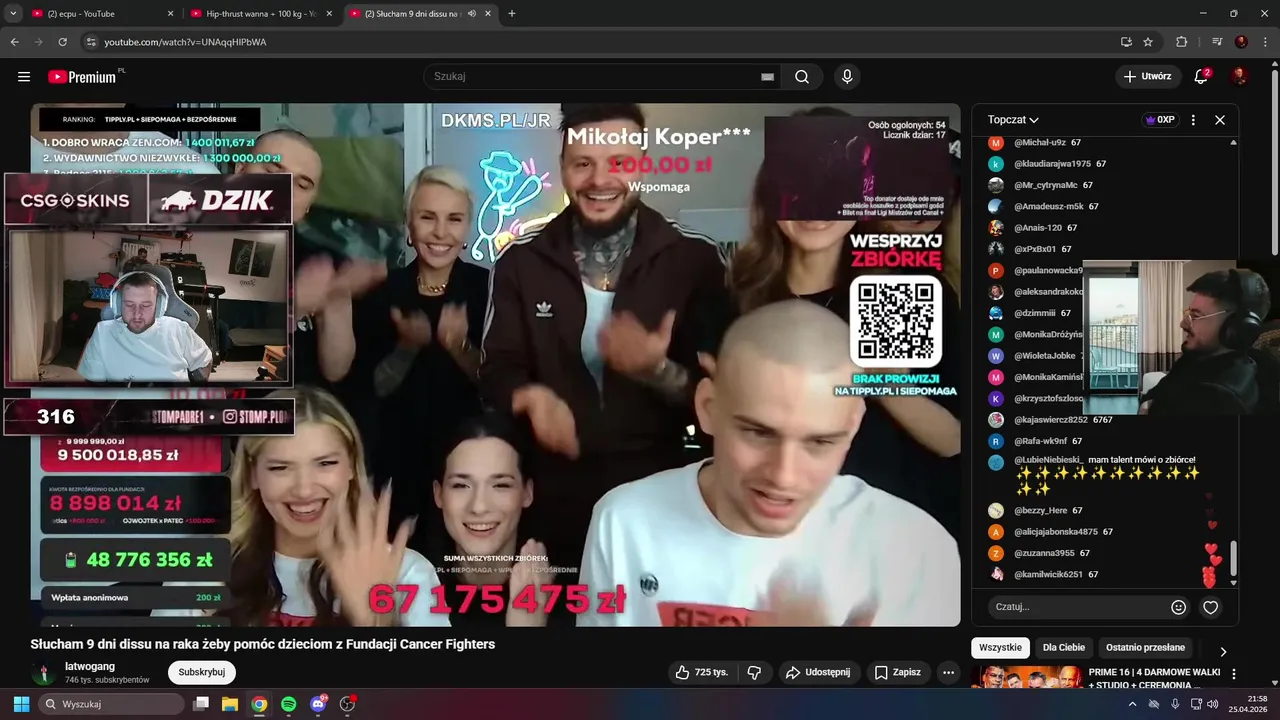
Task: Open the tab search dropdown arrow
Action: click(13, 14)
